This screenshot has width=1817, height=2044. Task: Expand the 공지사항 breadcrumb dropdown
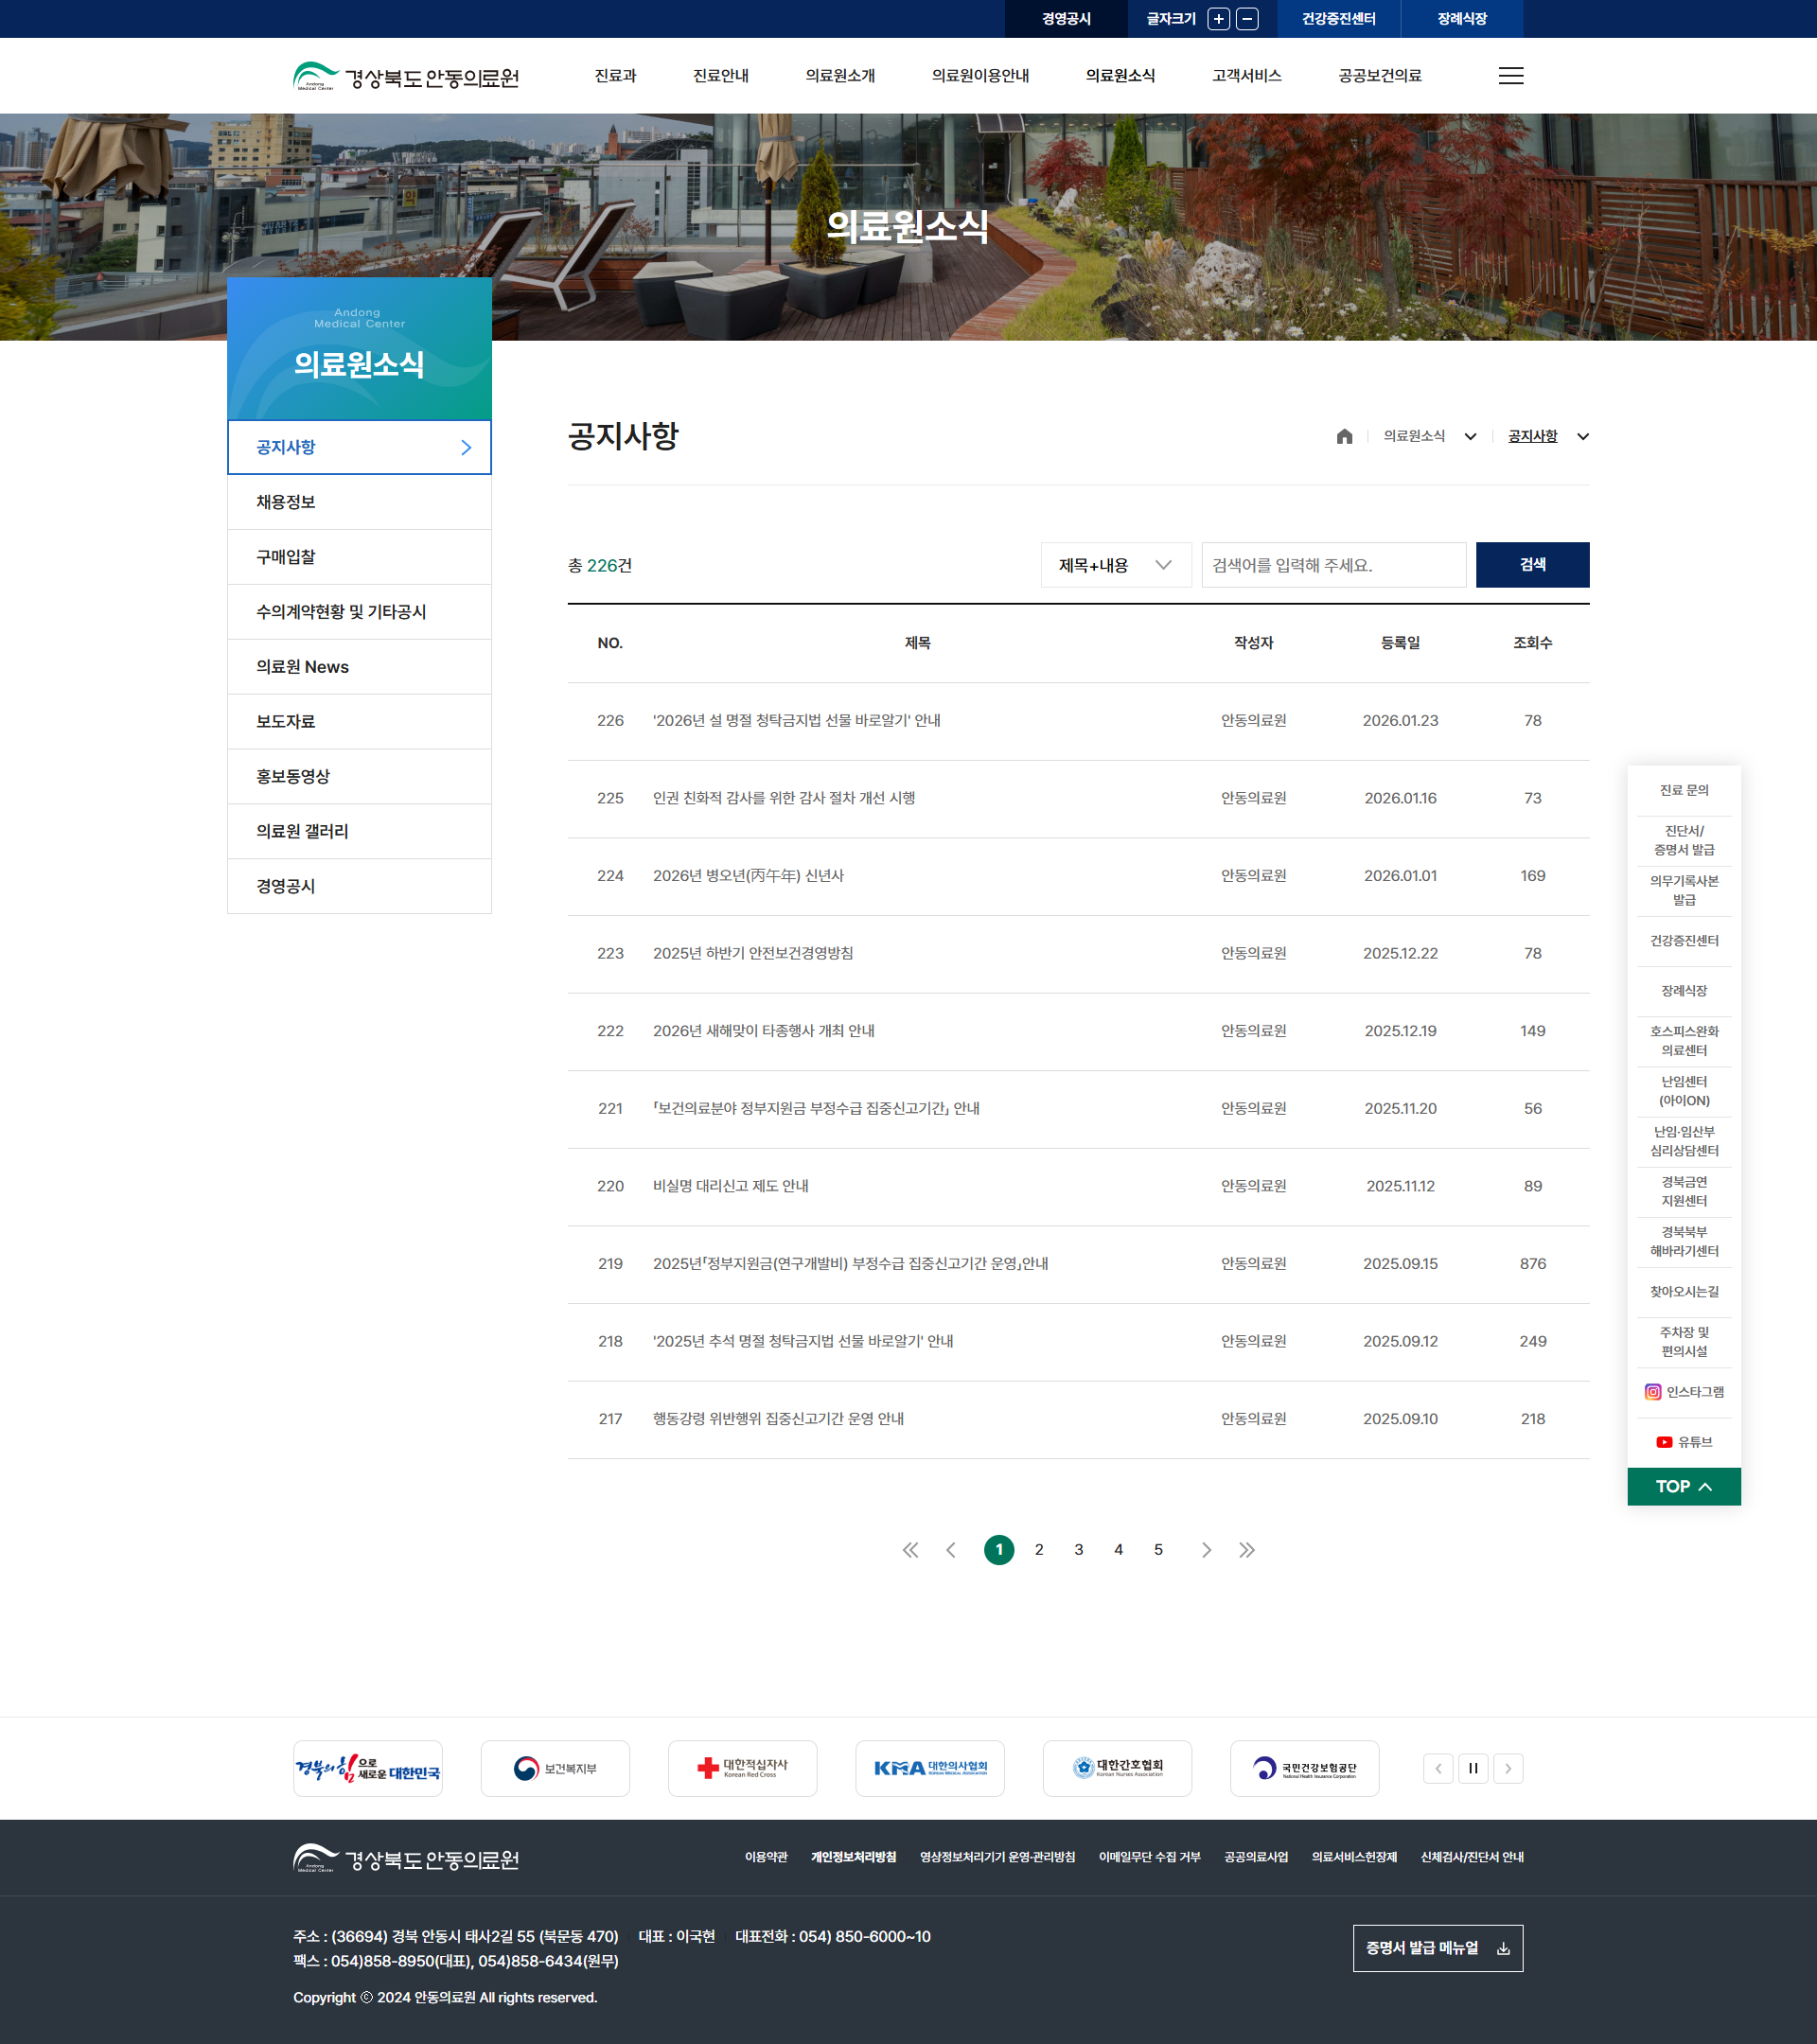click(x=1583, y=436)
